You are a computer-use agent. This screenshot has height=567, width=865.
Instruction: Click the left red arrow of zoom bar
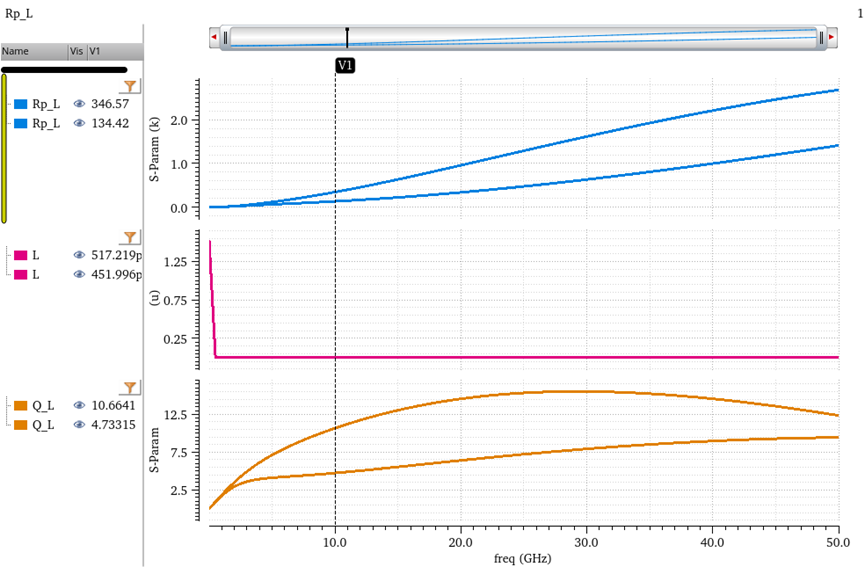(214, 38)
